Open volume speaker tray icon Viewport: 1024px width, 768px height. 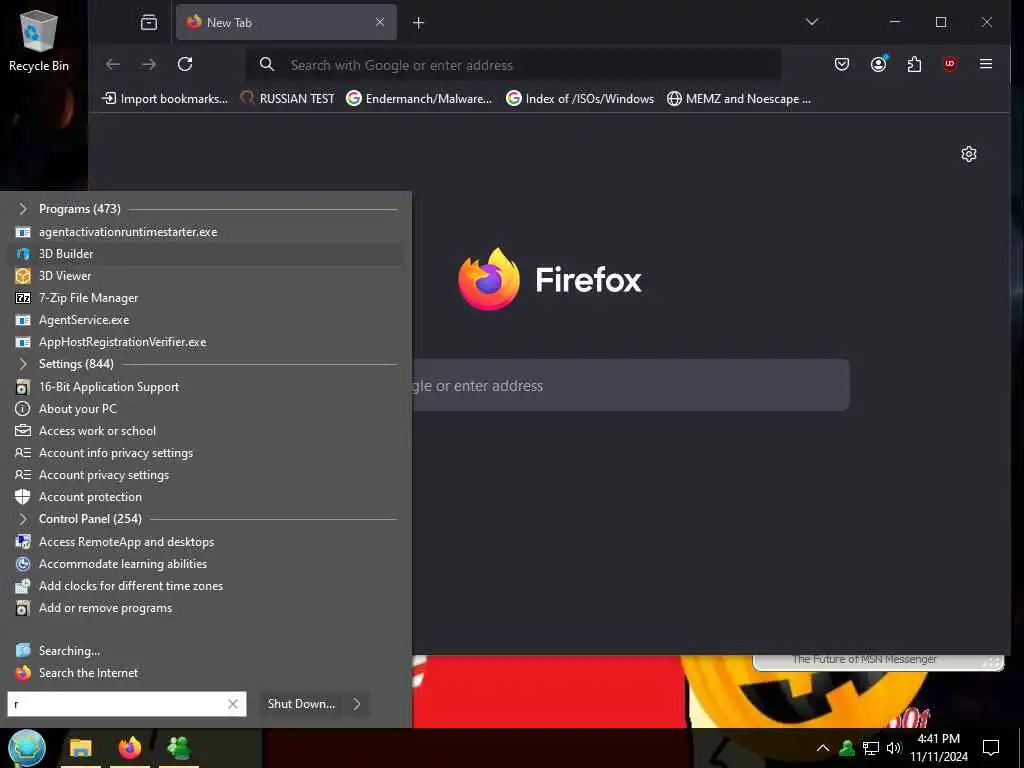[894, 748]
